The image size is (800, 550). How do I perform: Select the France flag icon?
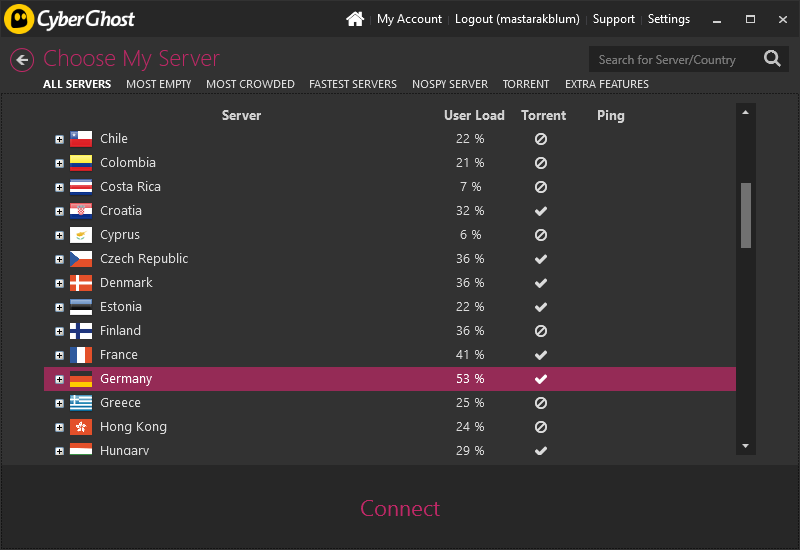click(x=81, y=355)
